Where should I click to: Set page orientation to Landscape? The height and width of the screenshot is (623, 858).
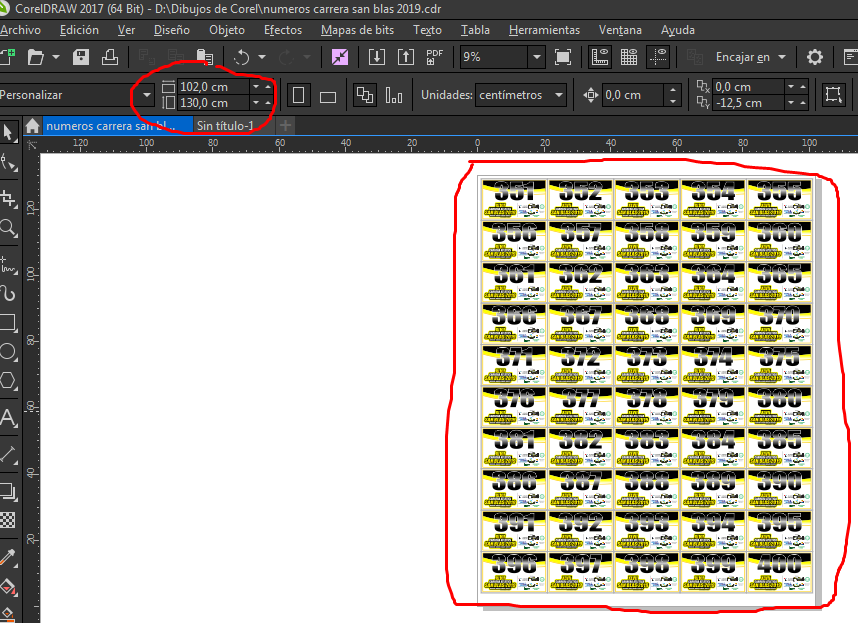[328, 97]
